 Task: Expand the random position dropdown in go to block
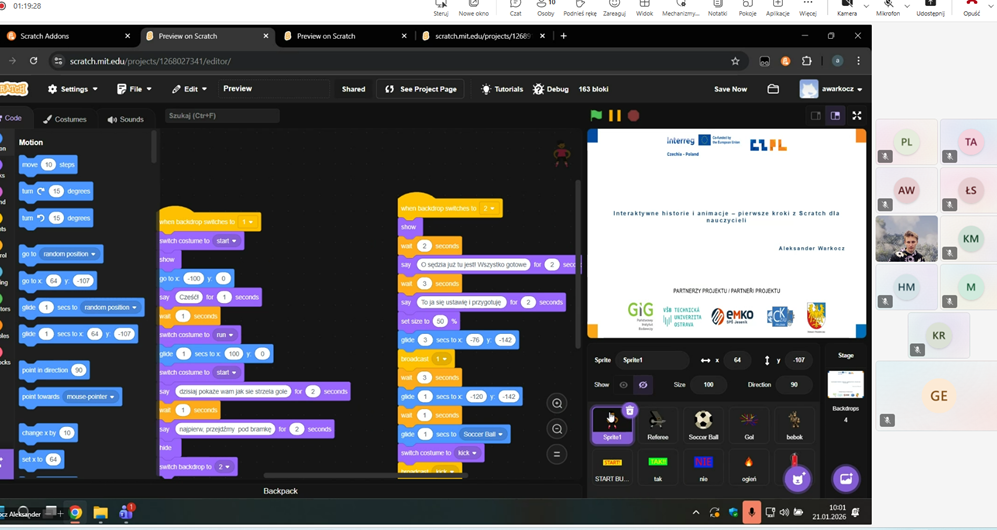(x=69, y=254)
